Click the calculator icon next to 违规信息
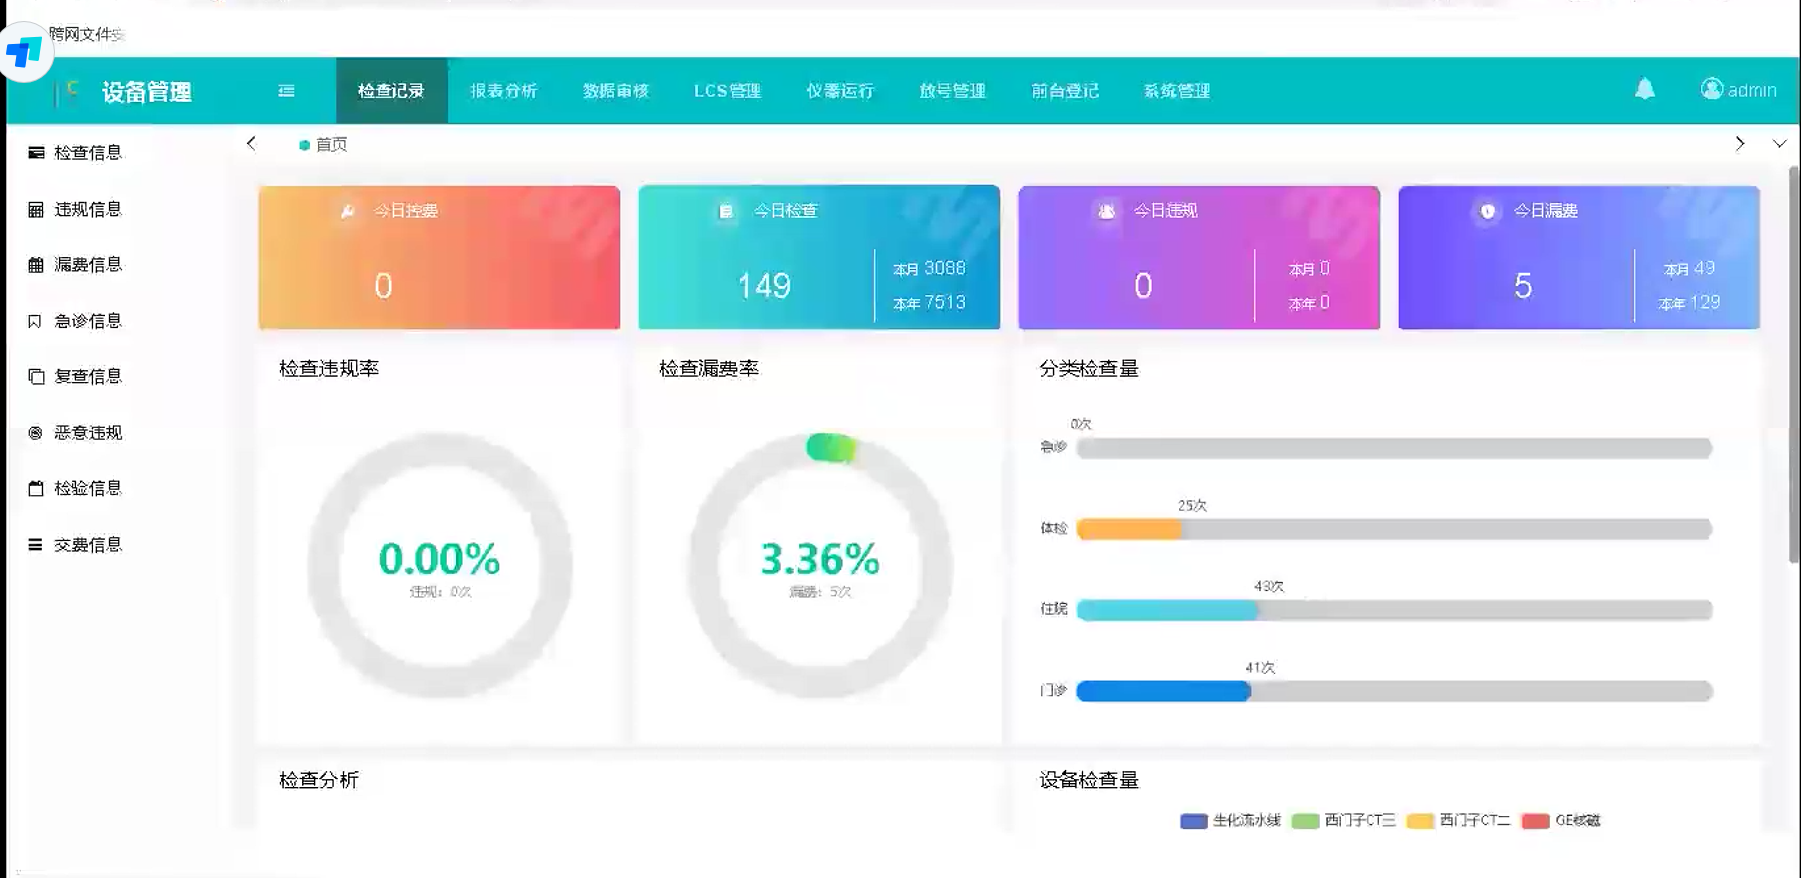Image resolution: width=1801 pixels, height=878 pixels. (36, 209)
